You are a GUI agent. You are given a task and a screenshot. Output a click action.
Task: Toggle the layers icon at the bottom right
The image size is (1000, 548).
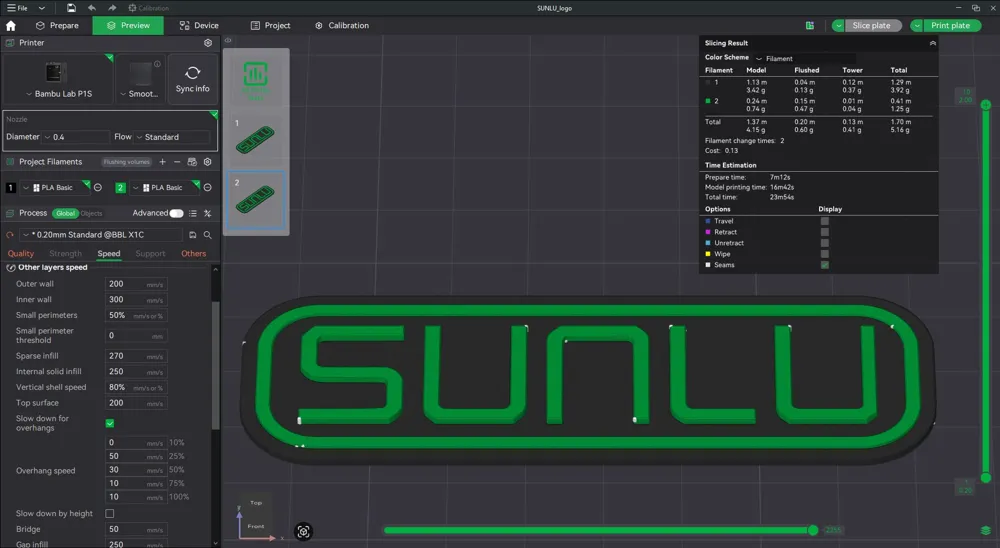pyautogui.click(x=985, y=530)
